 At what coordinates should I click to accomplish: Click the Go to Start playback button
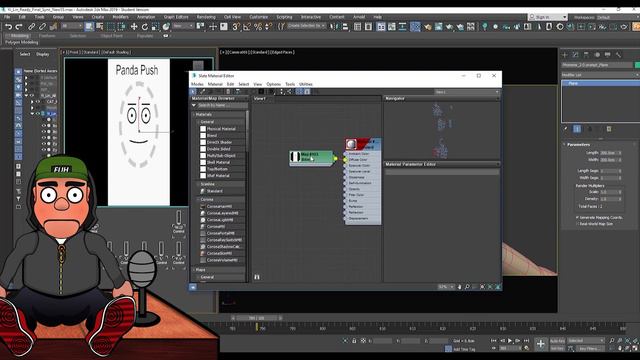[493, 340]
